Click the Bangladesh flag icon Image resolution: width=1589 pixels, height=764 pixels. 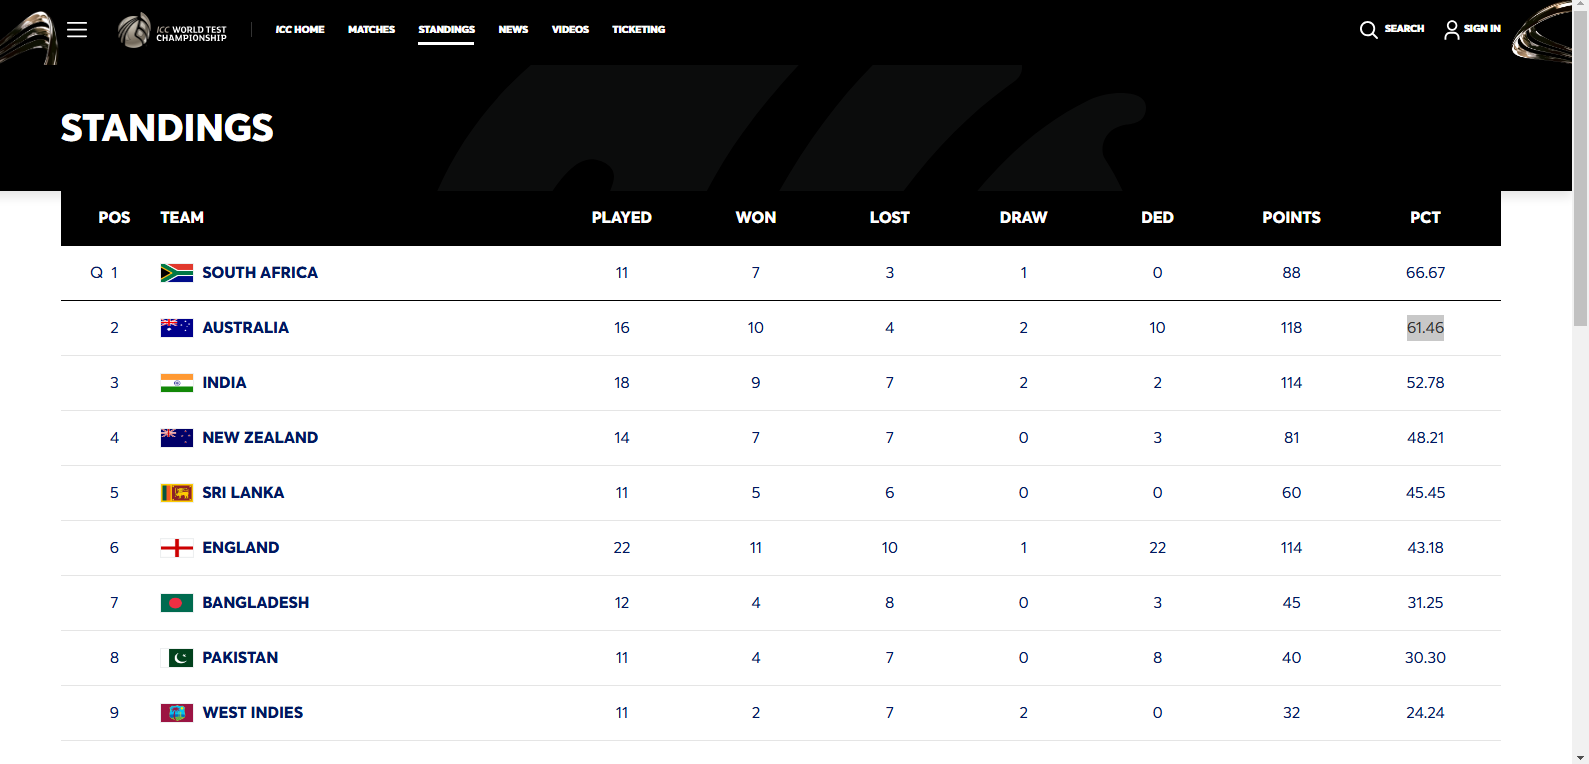pyautogui.click(x=177, y=603)
